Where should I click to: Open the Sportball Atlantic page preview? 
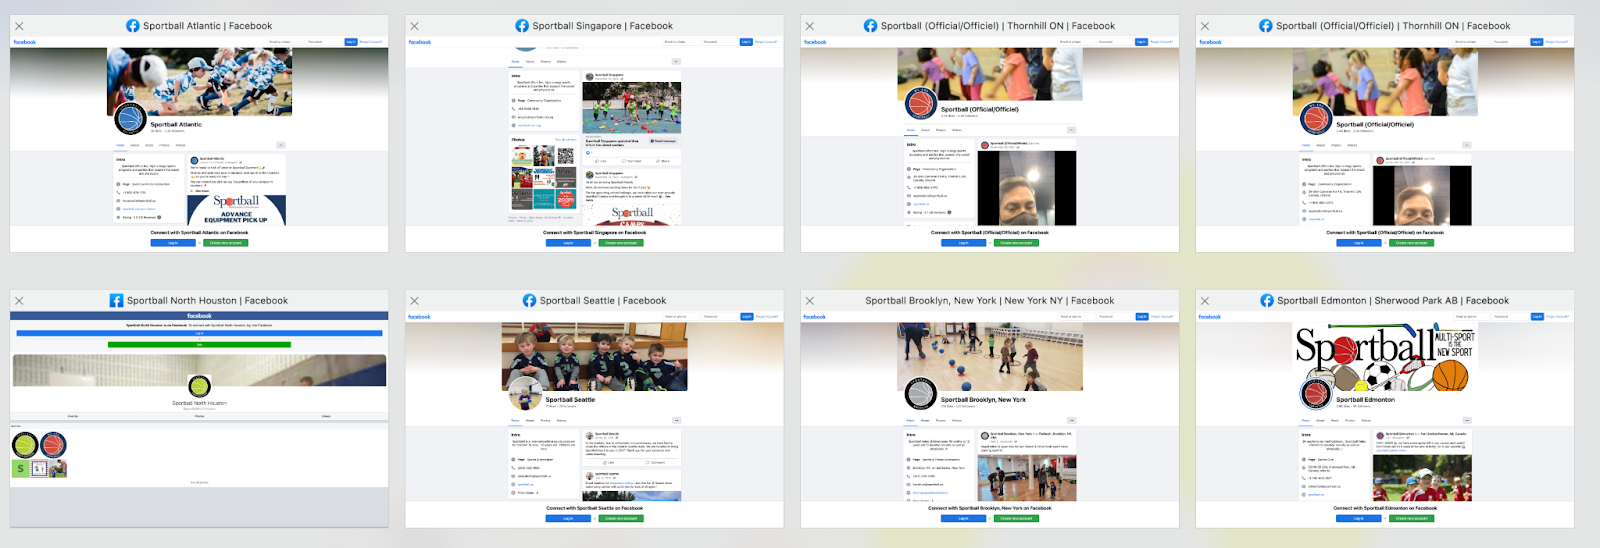click(199, 140)
